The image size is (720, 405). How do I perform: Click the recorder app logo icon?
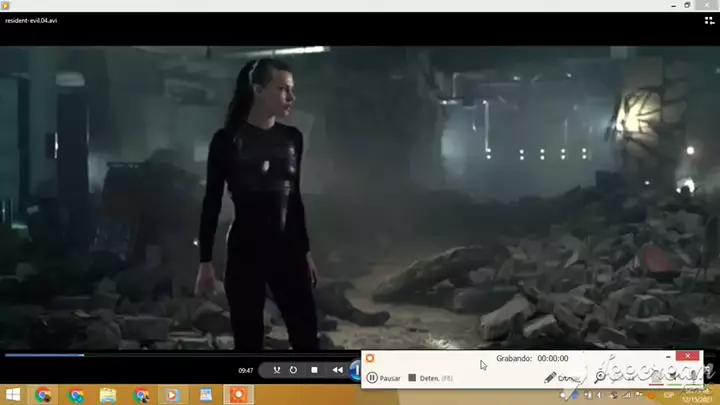pos(370,358)
